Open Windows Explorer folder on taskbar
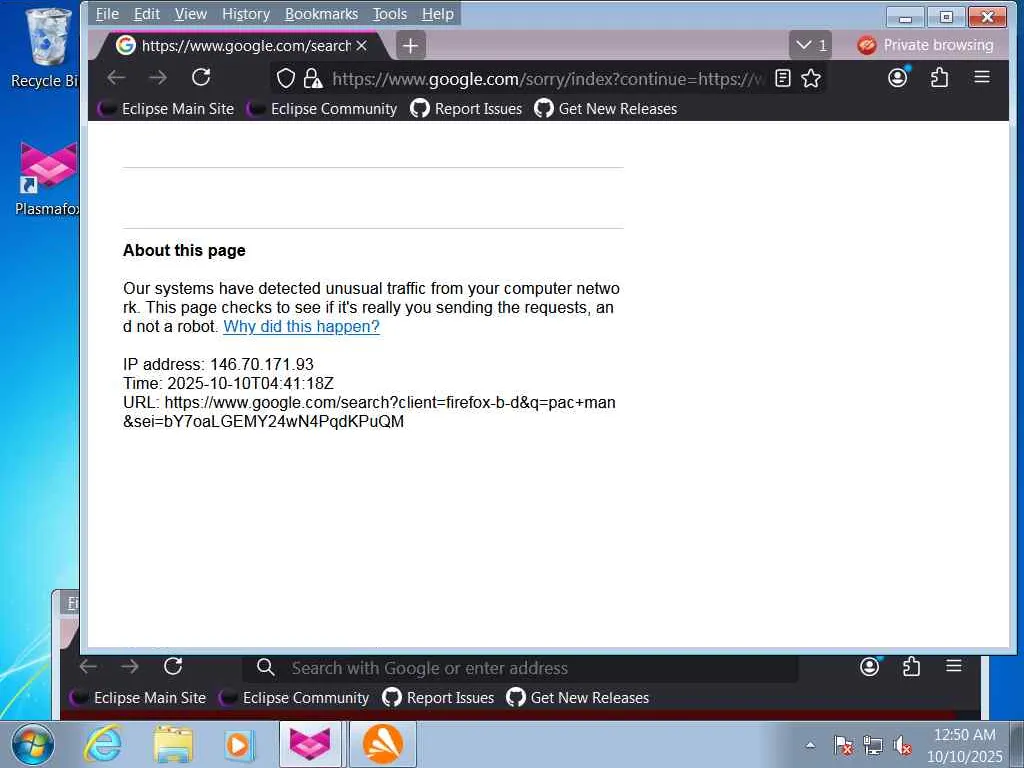The width and height of the screenshot is (1024, 768). (173, 744)
